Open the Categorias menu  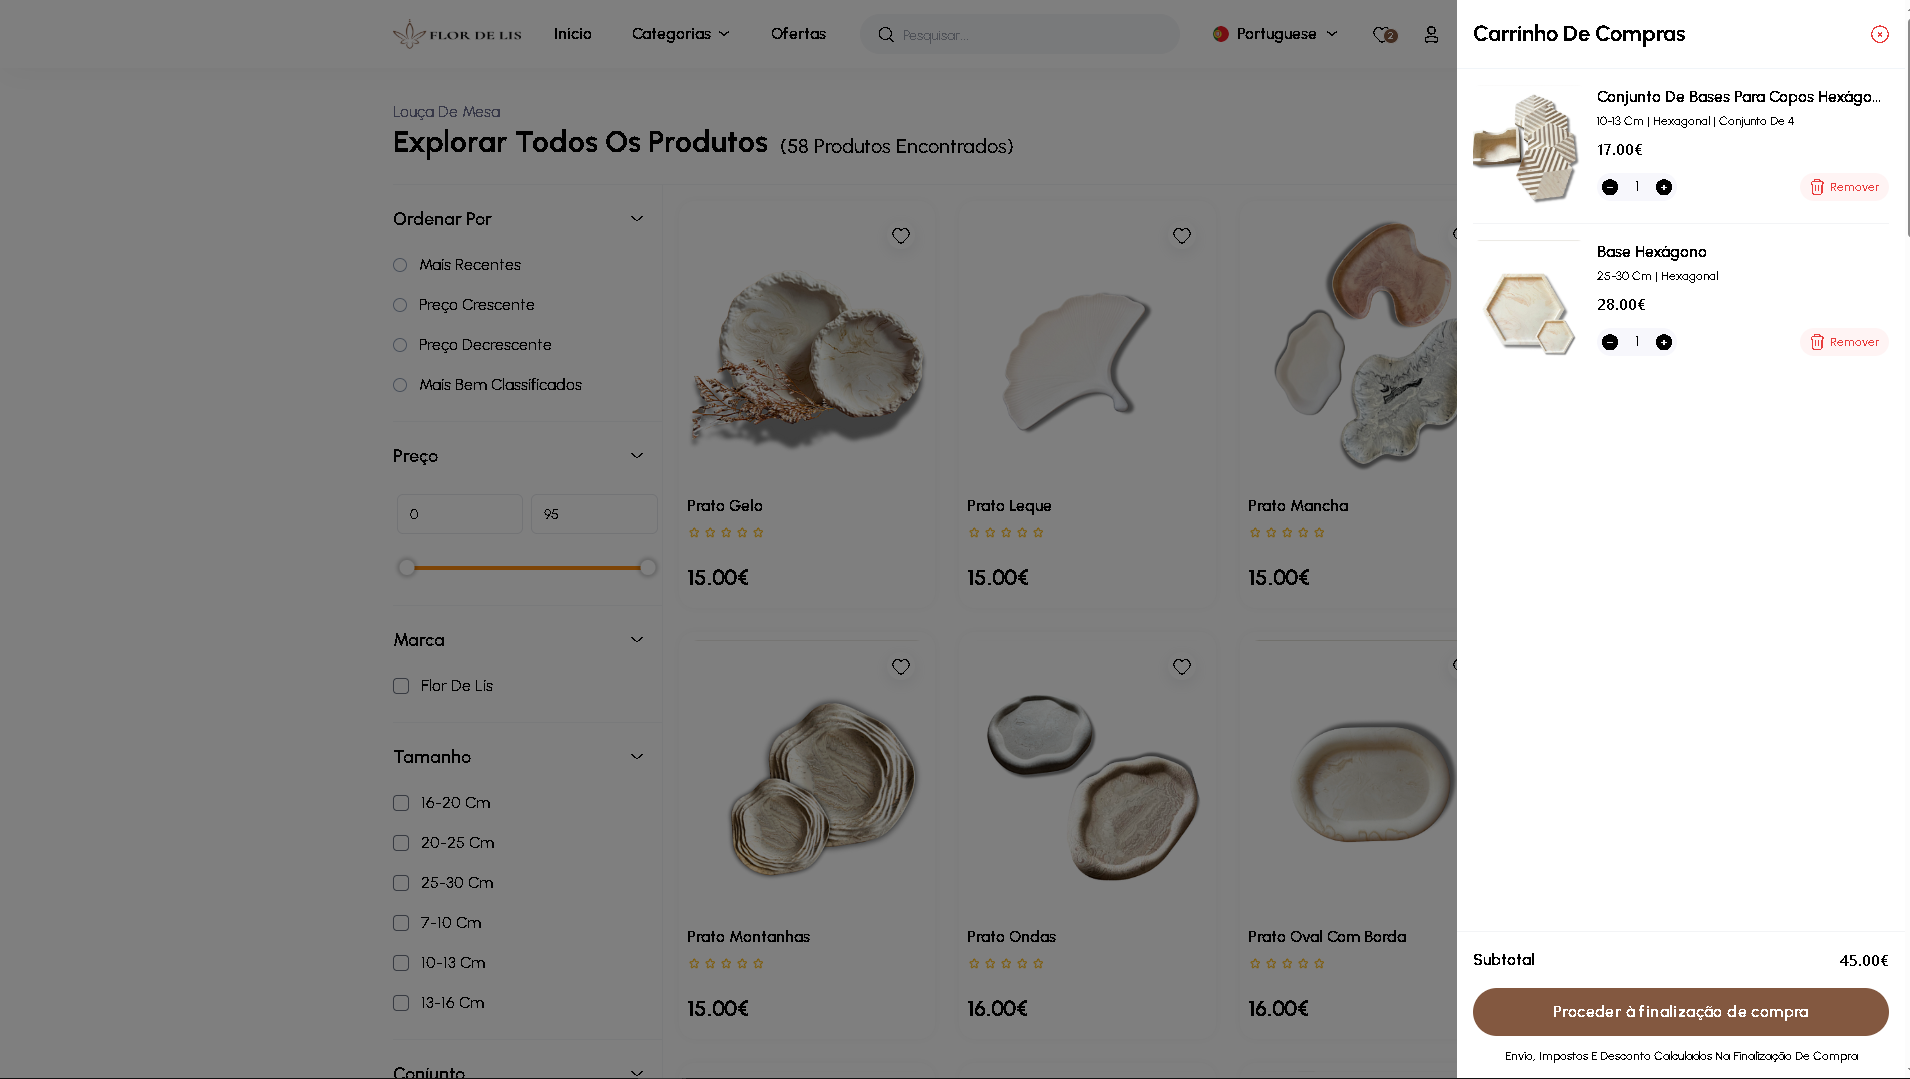[x=680, y=34]
